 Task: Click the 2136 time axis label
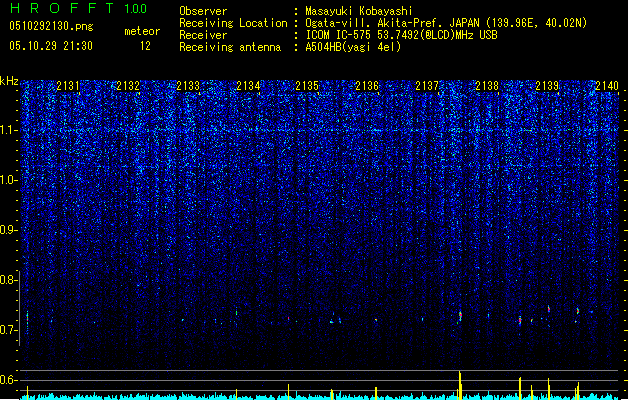(x=367, y=86)
